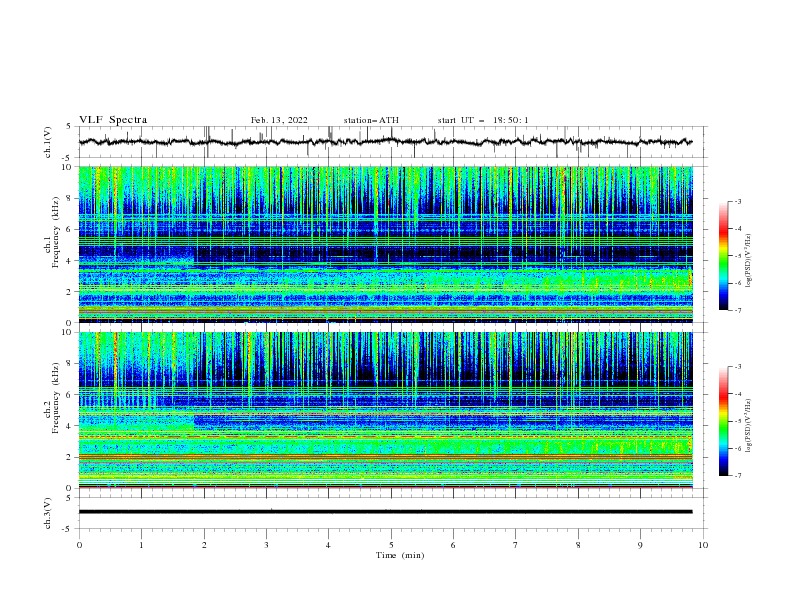792x612 pixels.
Task: Click the "-3" label on ch.1 color bar
Action: tap(738, 201)
